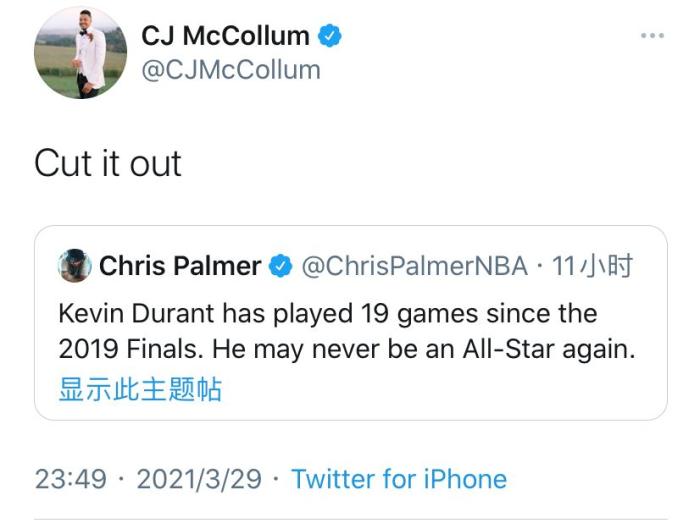
Task: Open CJ McCollum's profile picture
Action: (80, 52)
